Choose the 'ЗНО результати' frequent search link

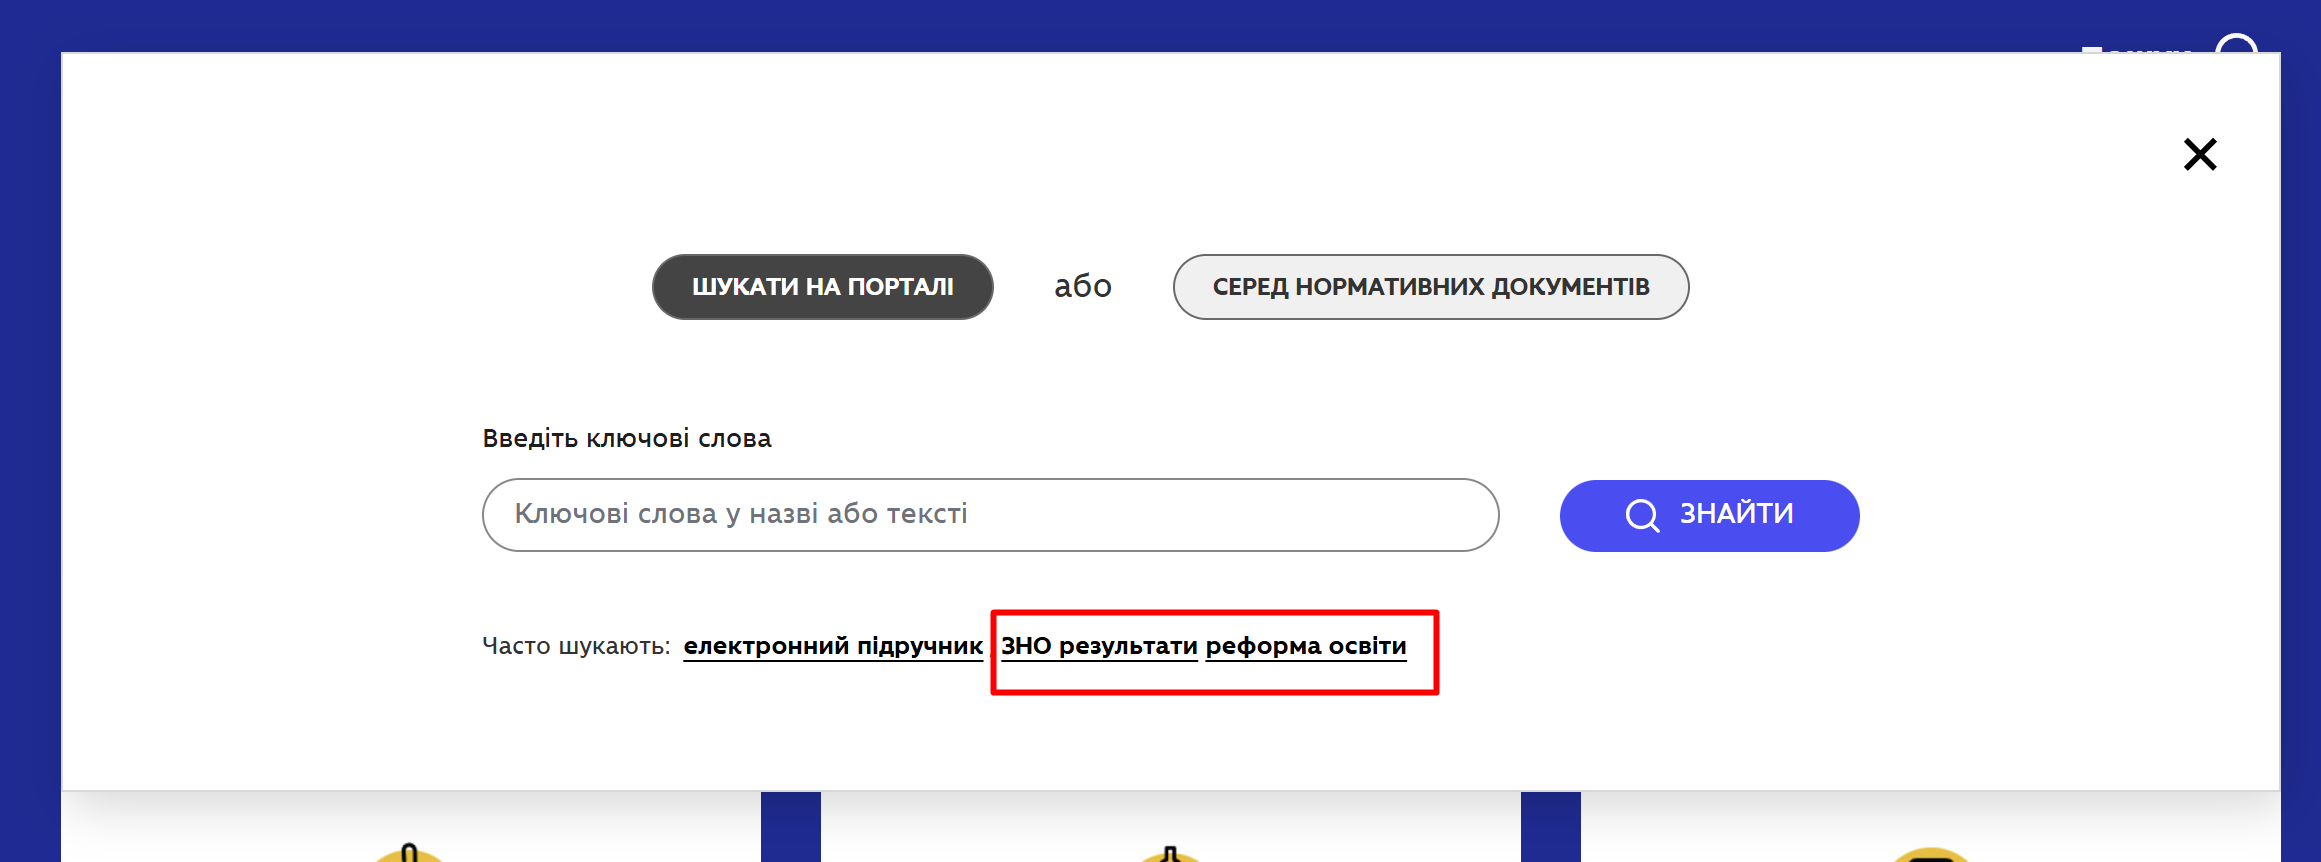click(x=1099, y=646)
